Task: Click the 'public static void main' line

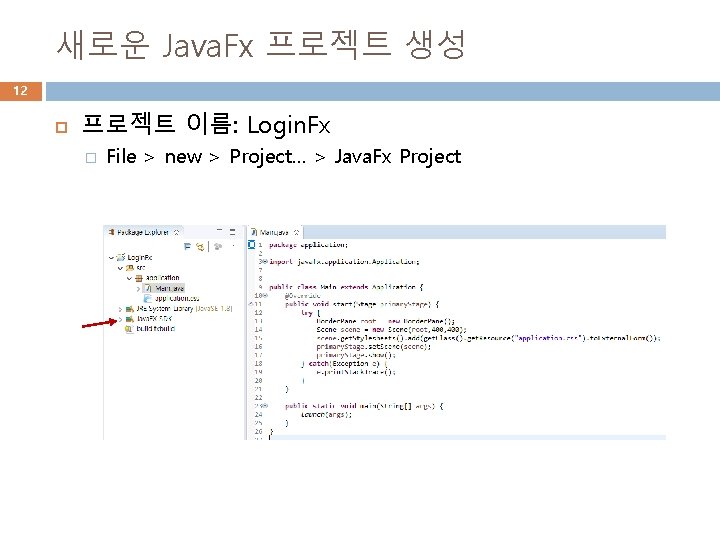Action: [364, 406]
